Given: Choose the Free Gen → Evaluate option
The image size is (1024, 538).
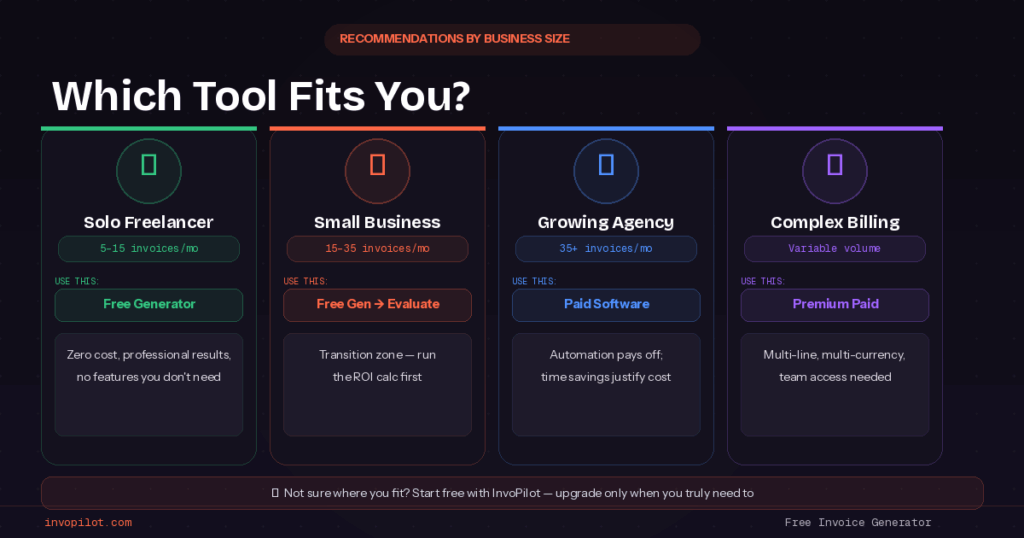Looking at the screenshot, I should point(377,304).
